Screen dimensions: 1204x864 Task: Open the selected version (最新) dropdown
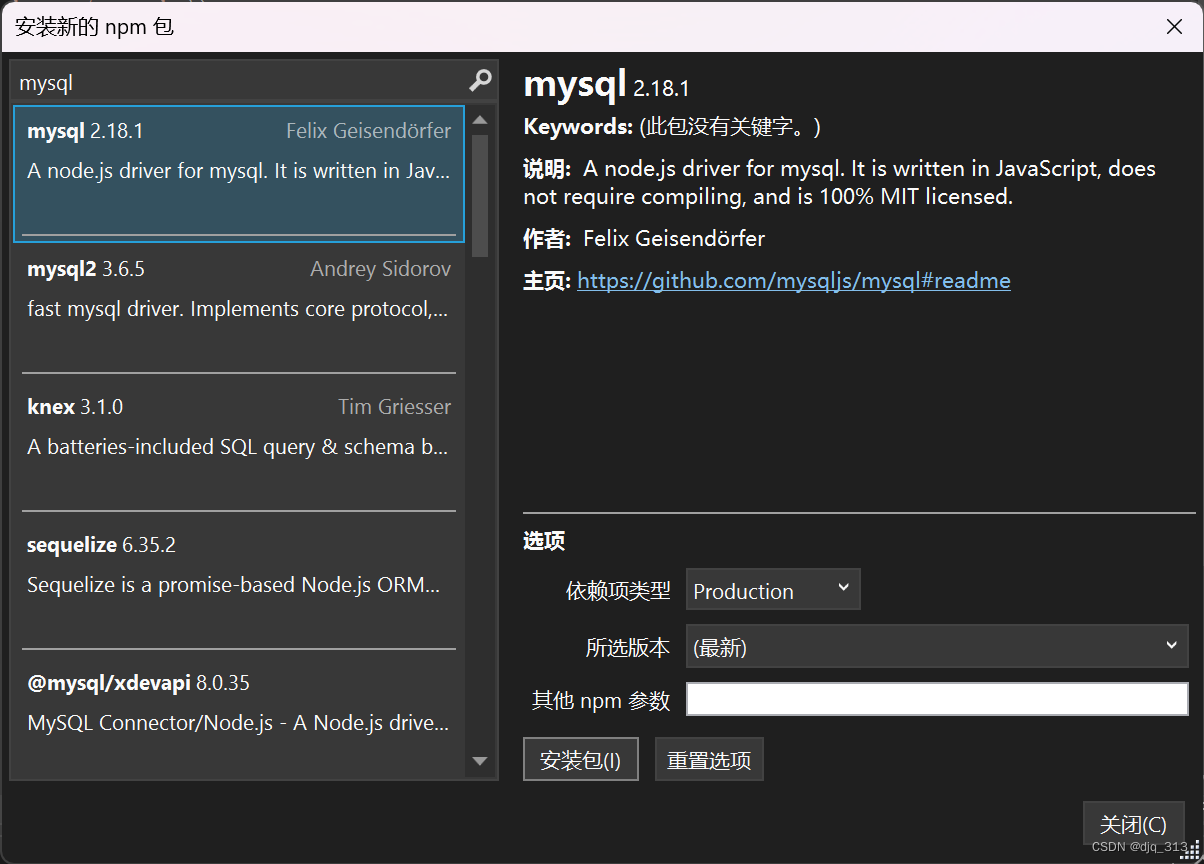pos(937,647)
